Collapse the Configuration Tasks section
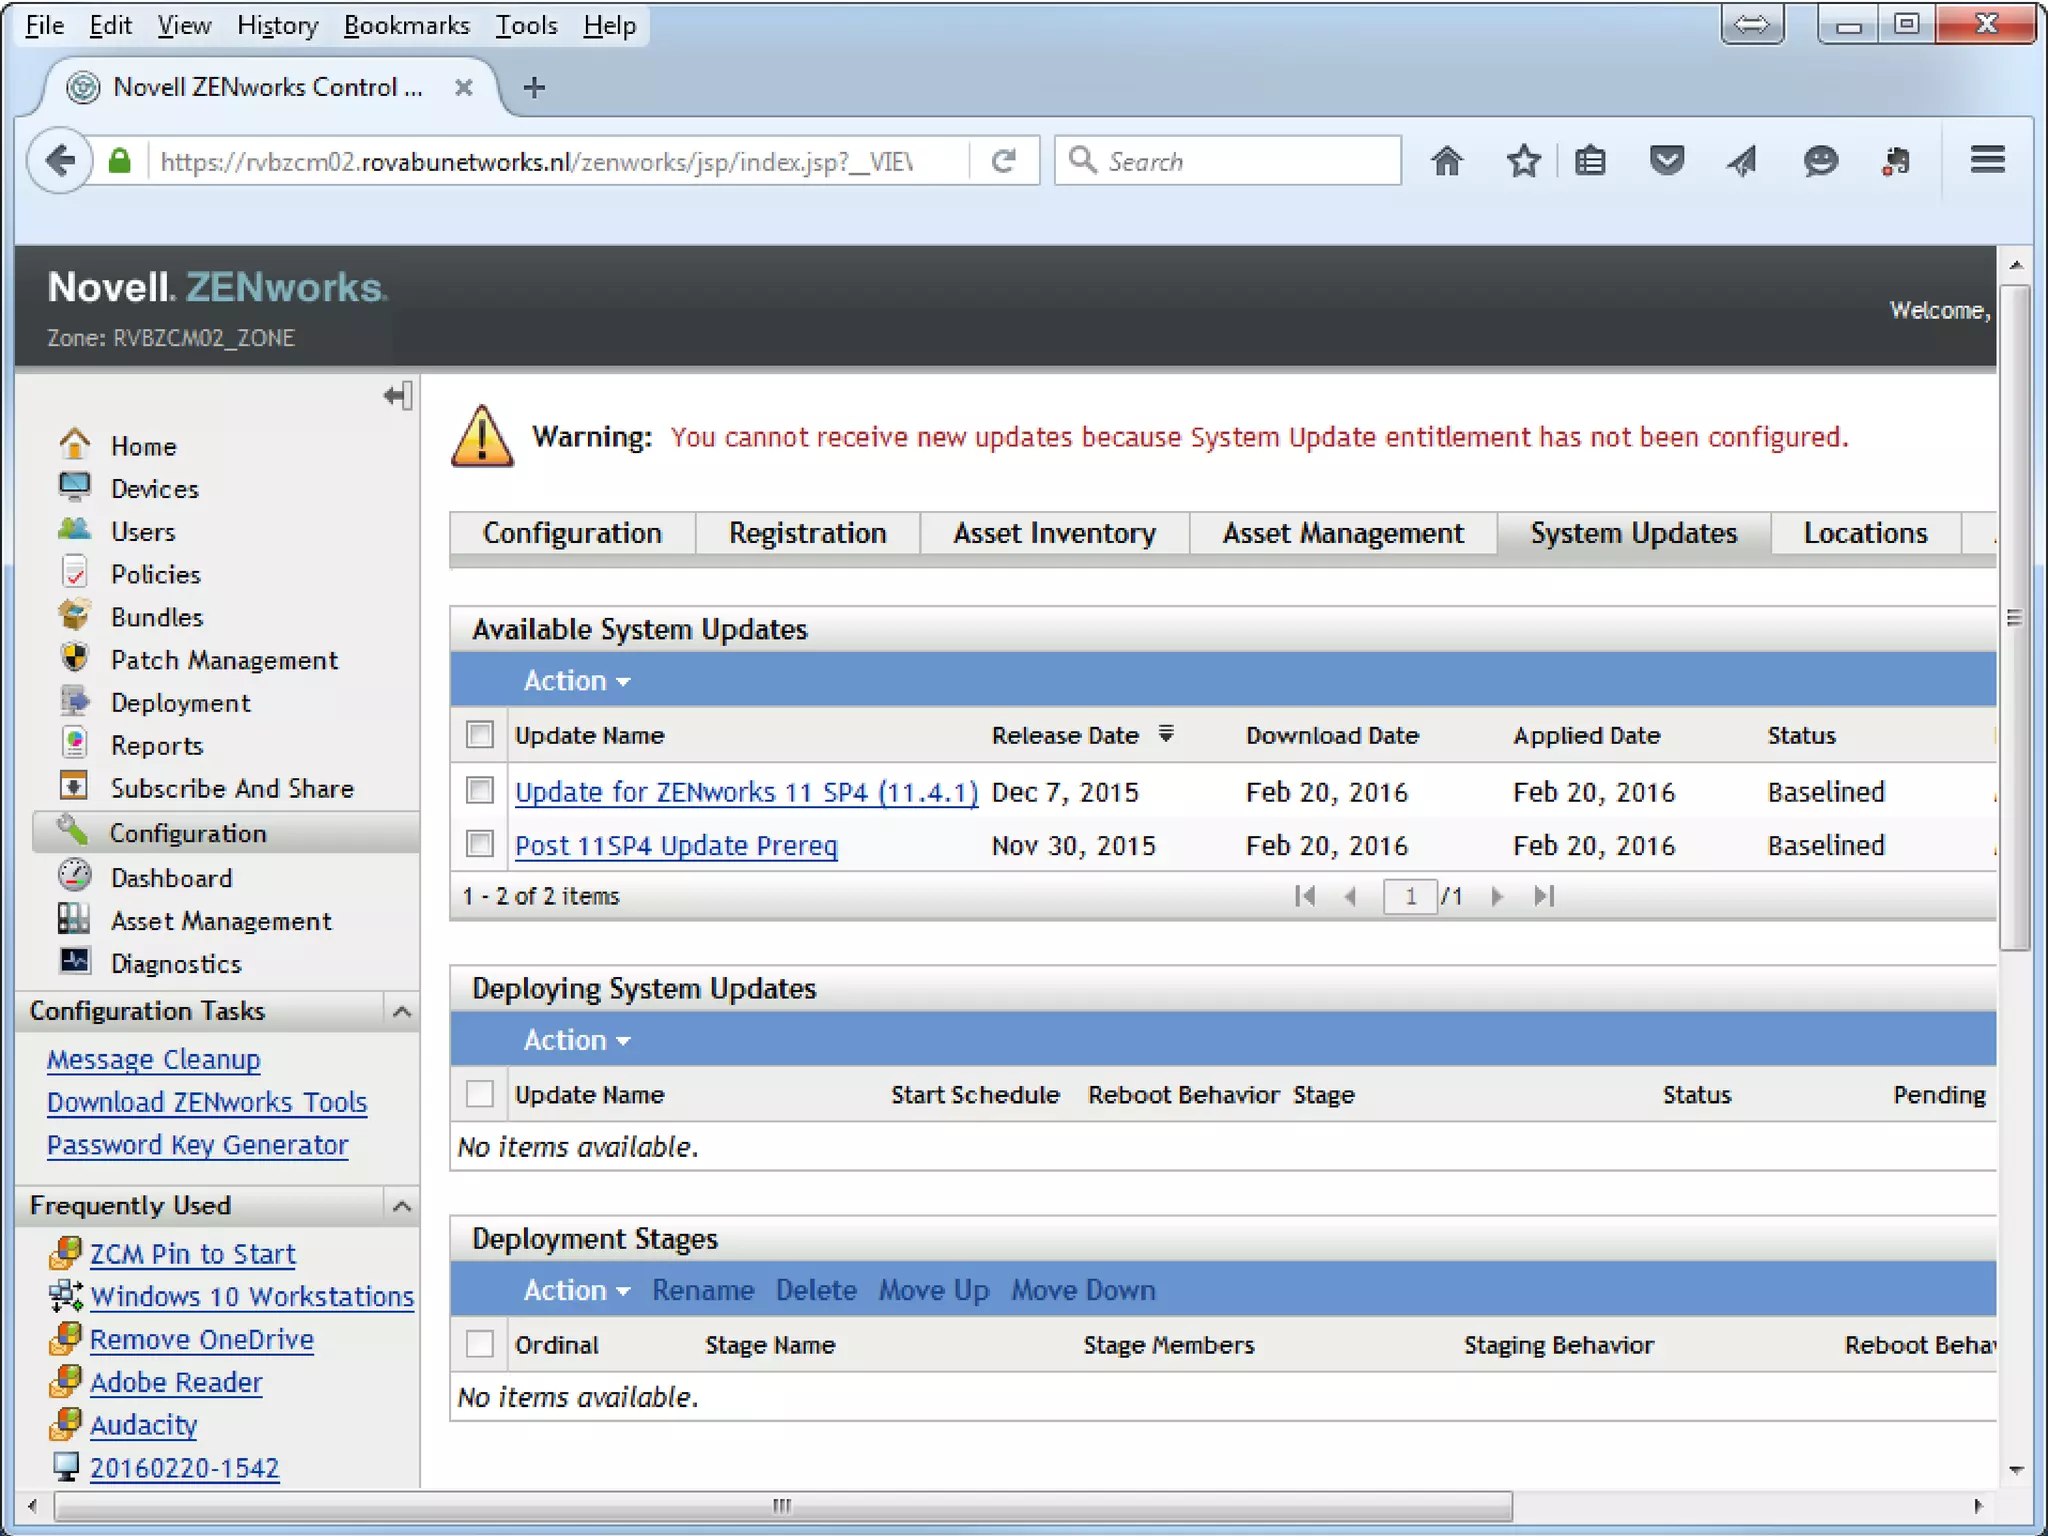Viewport: 2048px width, 1536px height. coord(402,1011)
